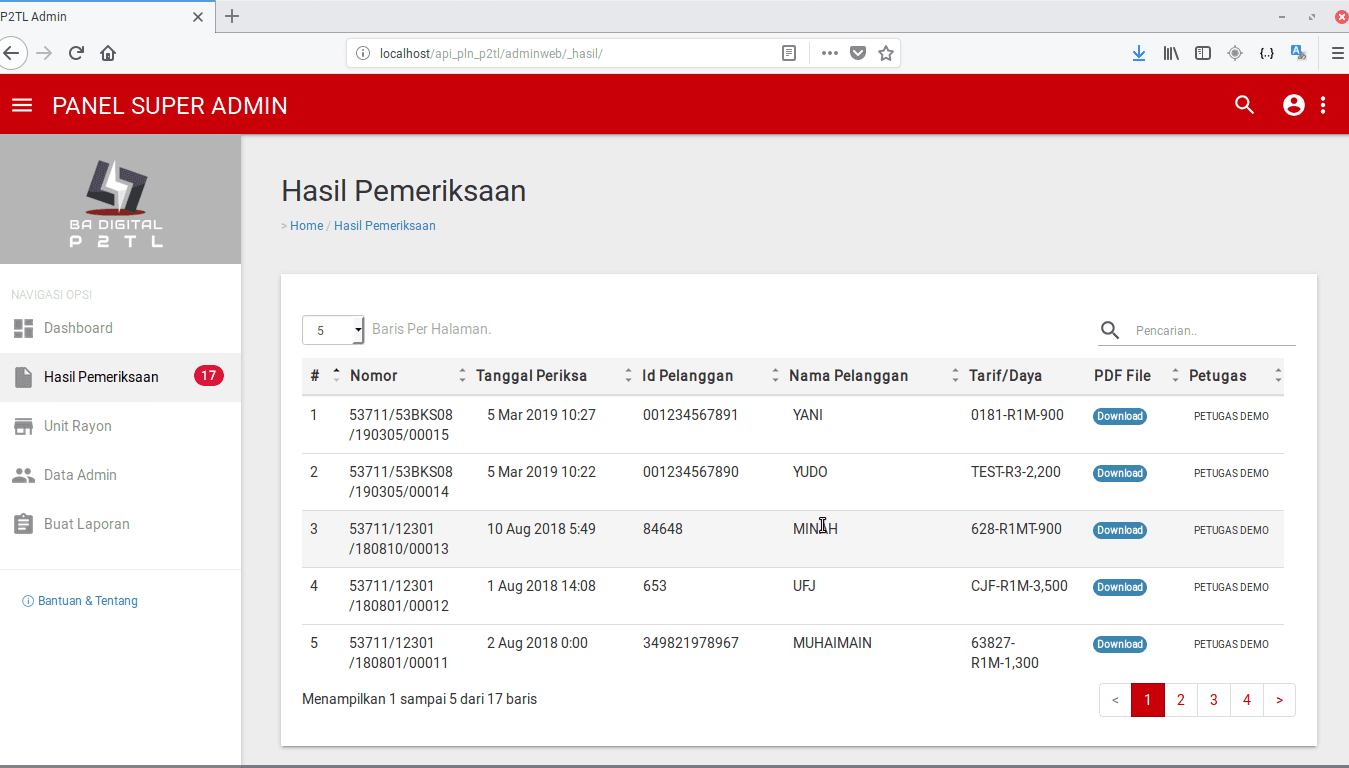Click PETUGAS DEMO in YANI row
The height and width of the screenshot is (768, 1349).
(1231, 416)
